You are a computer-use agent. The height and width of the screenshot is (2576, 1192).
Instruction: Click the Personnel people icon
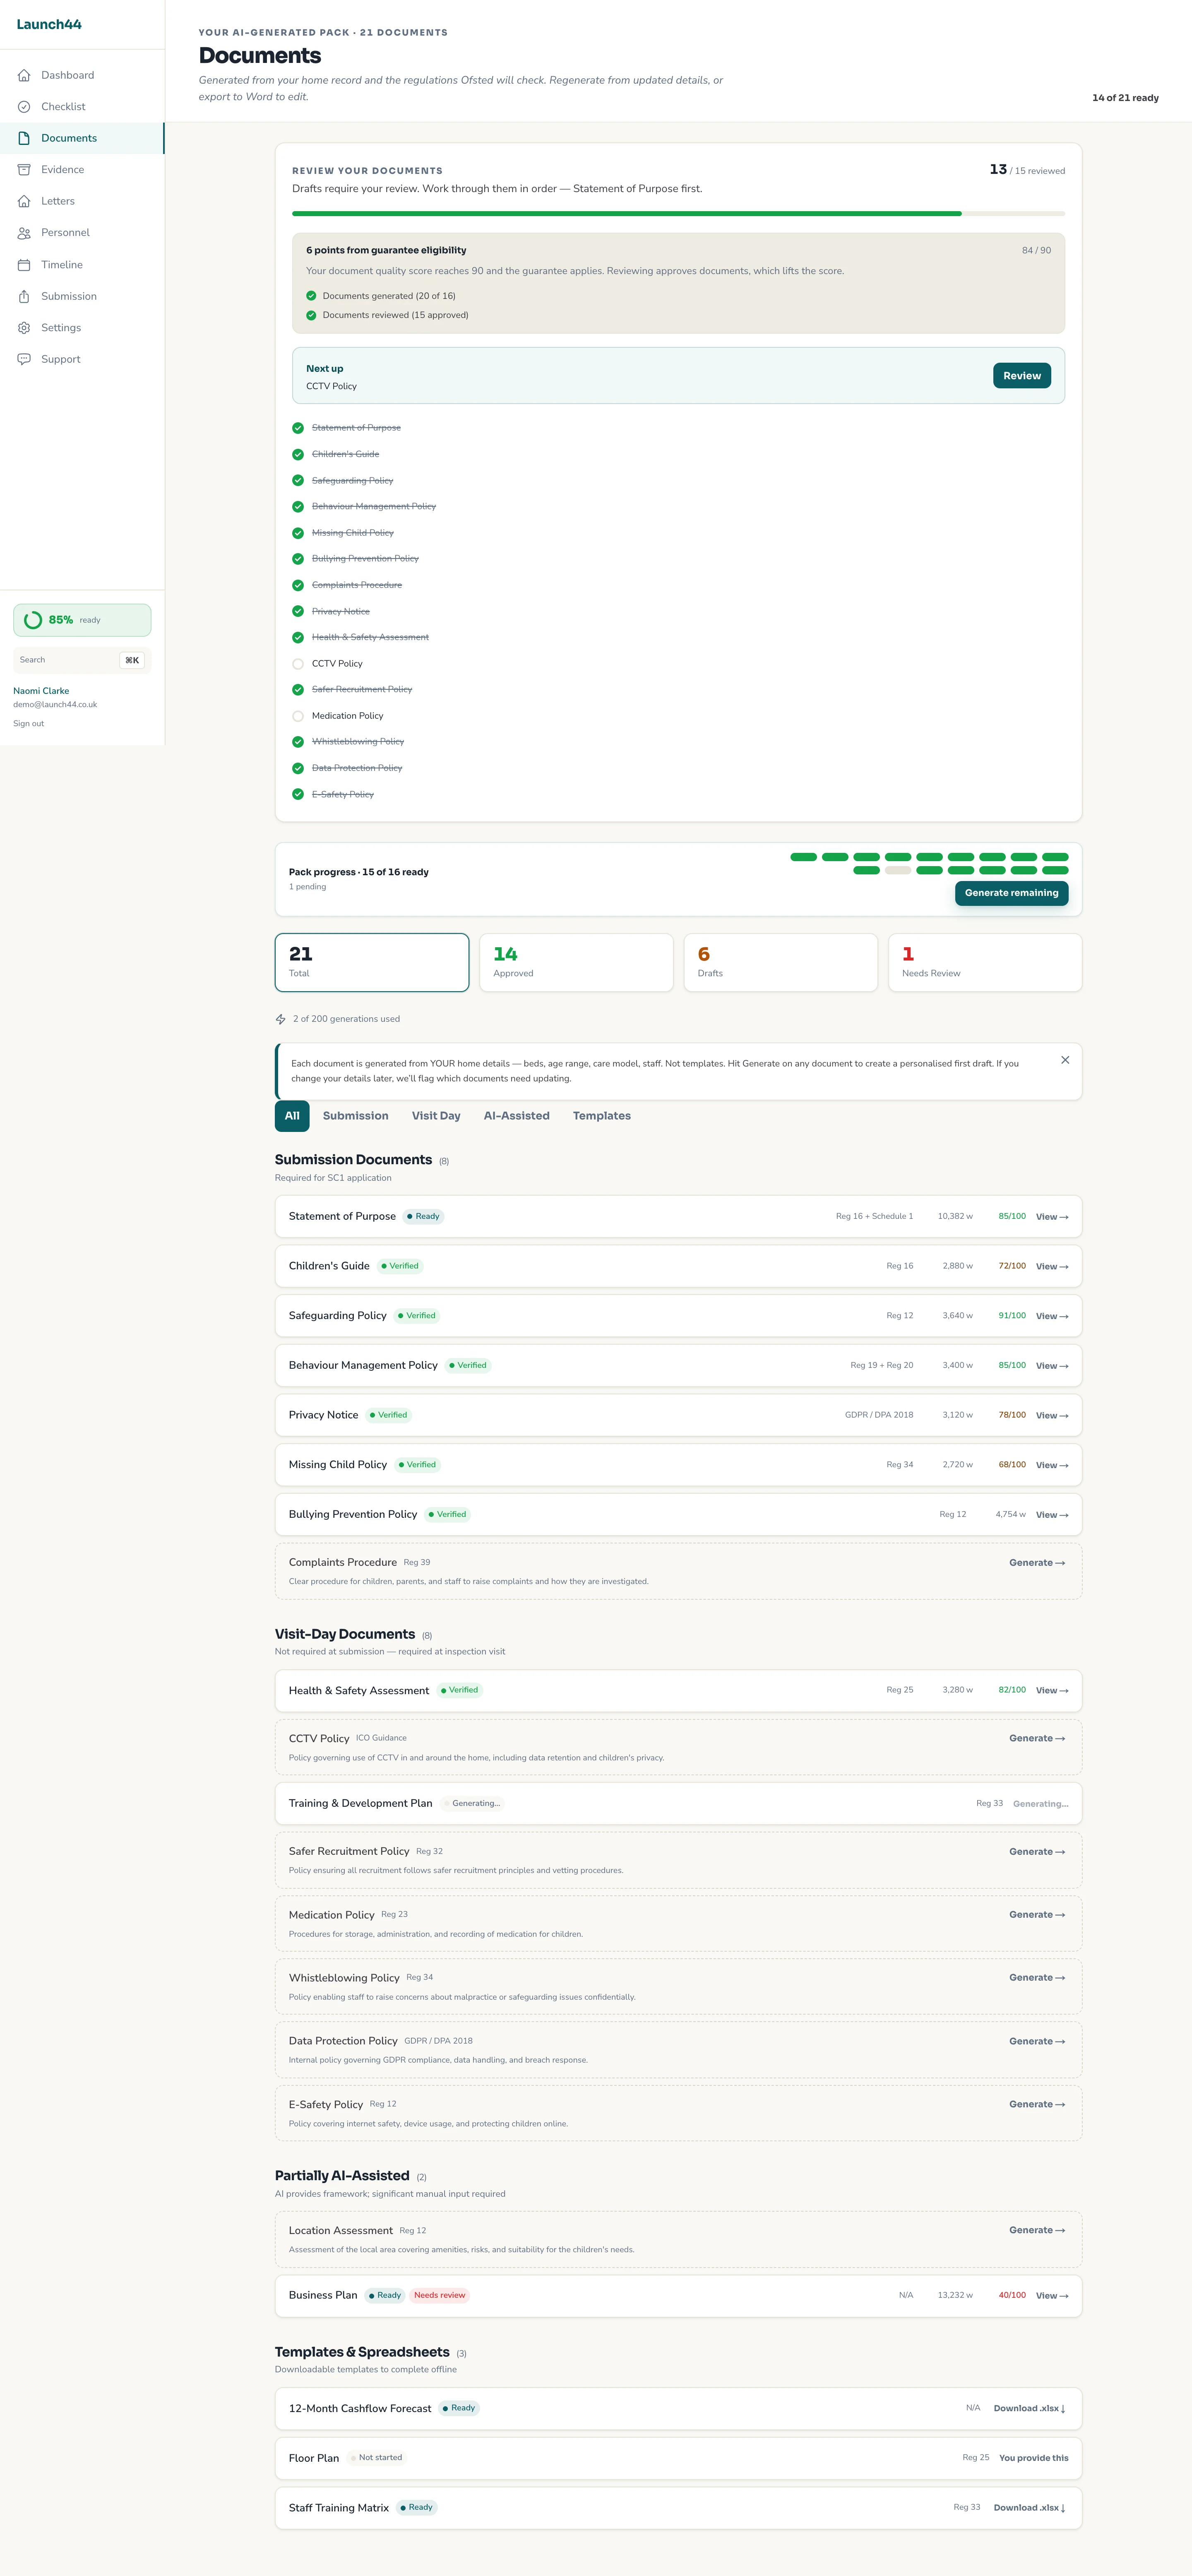coord(24,233)
